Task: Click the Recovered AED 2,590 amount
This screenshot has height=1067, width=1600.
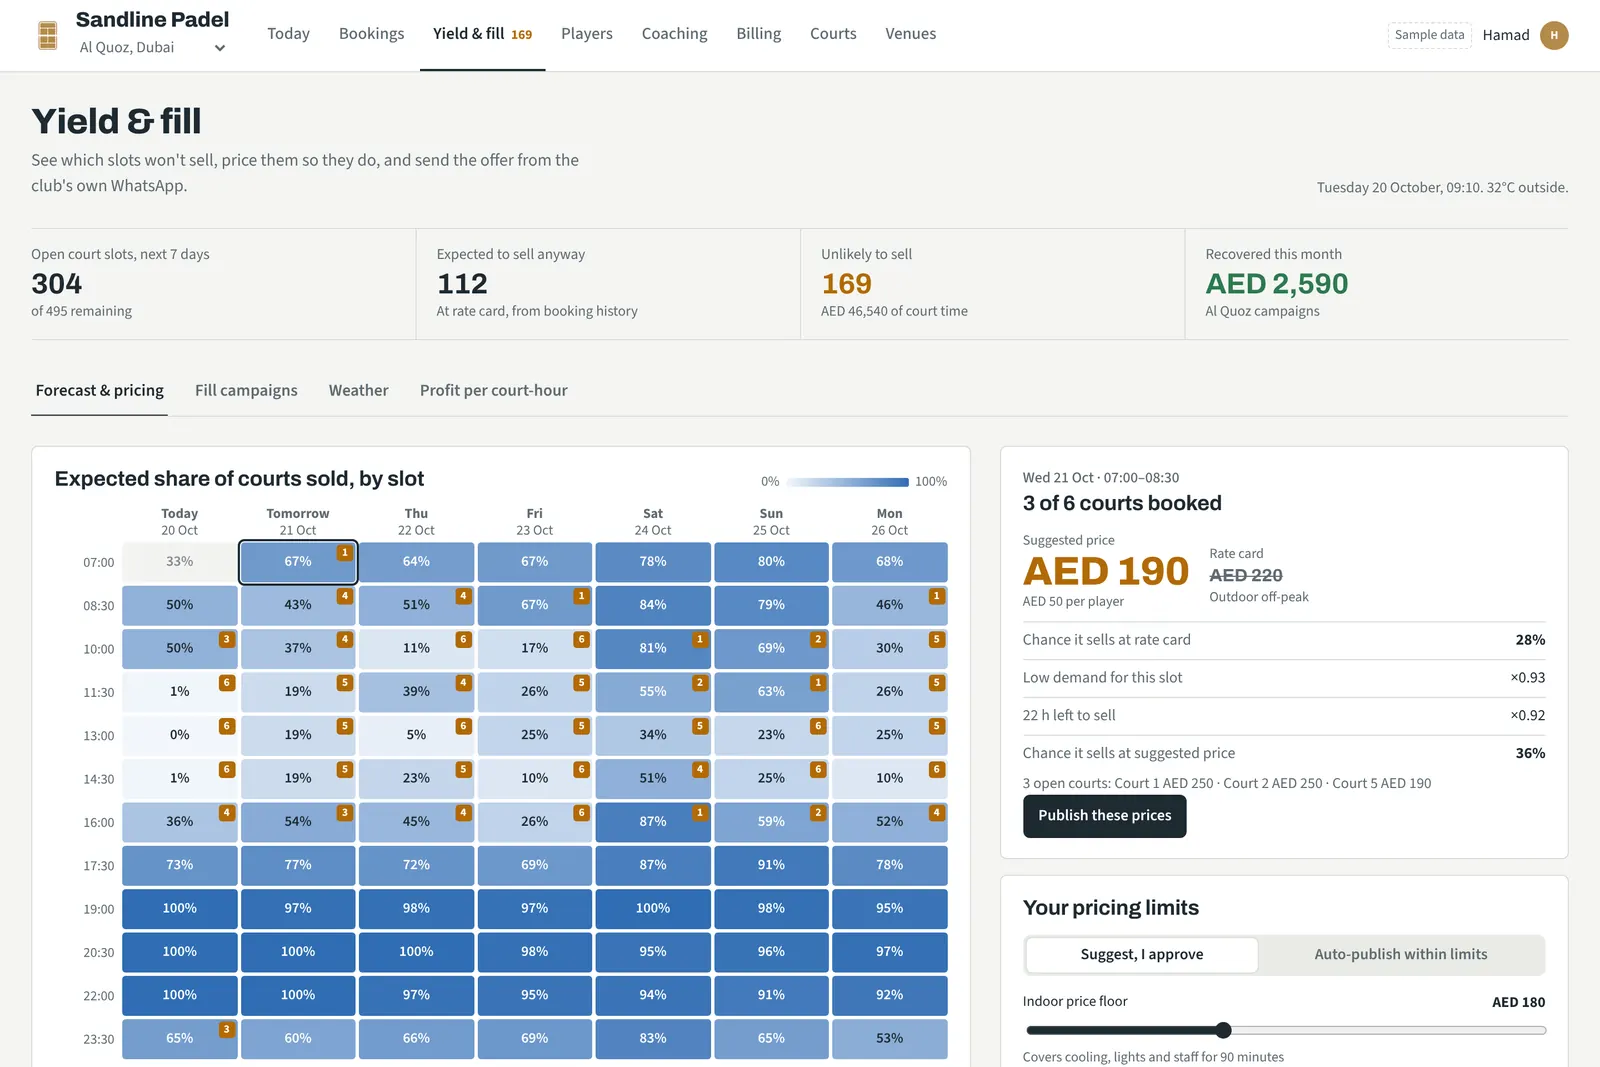Action: tap(1277, 284)
